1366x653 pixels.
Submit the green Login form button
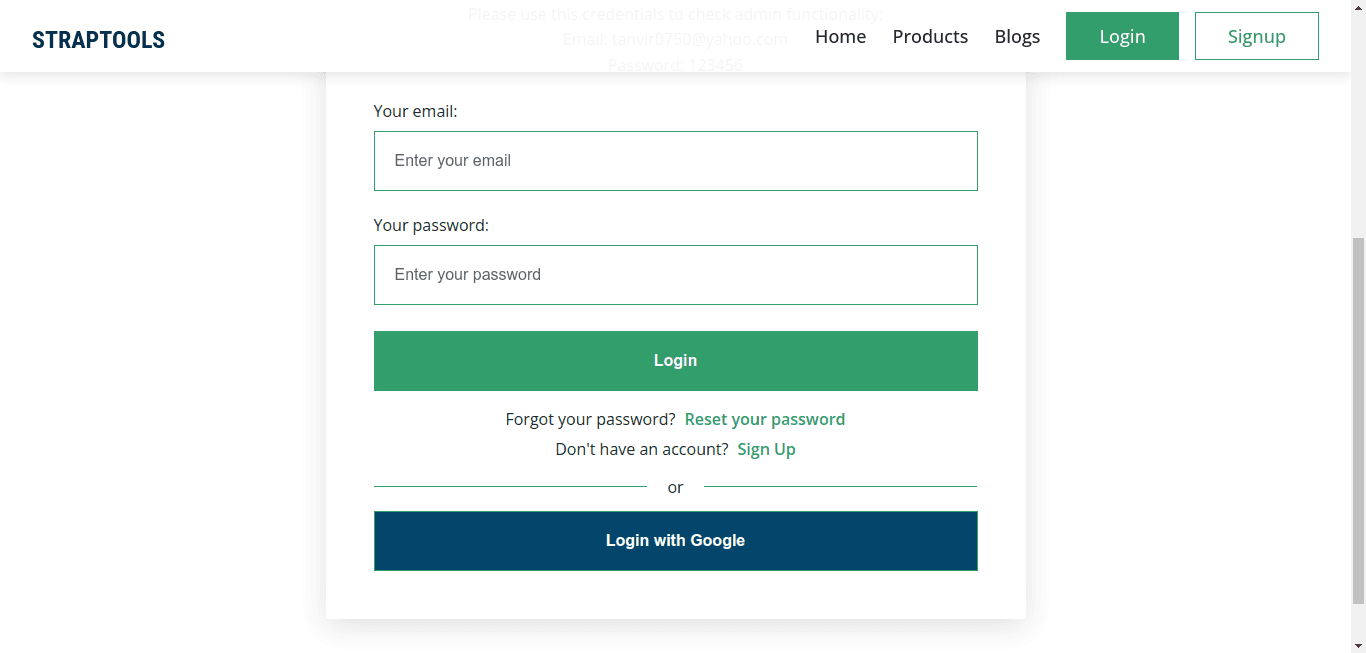[x=675, y=361]
